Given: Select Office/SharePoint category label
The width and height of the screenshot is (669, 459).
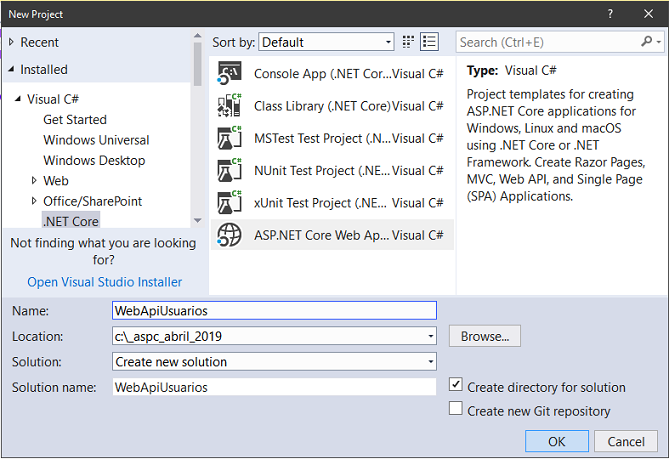Looking at the screenshot, I should 93,201.
